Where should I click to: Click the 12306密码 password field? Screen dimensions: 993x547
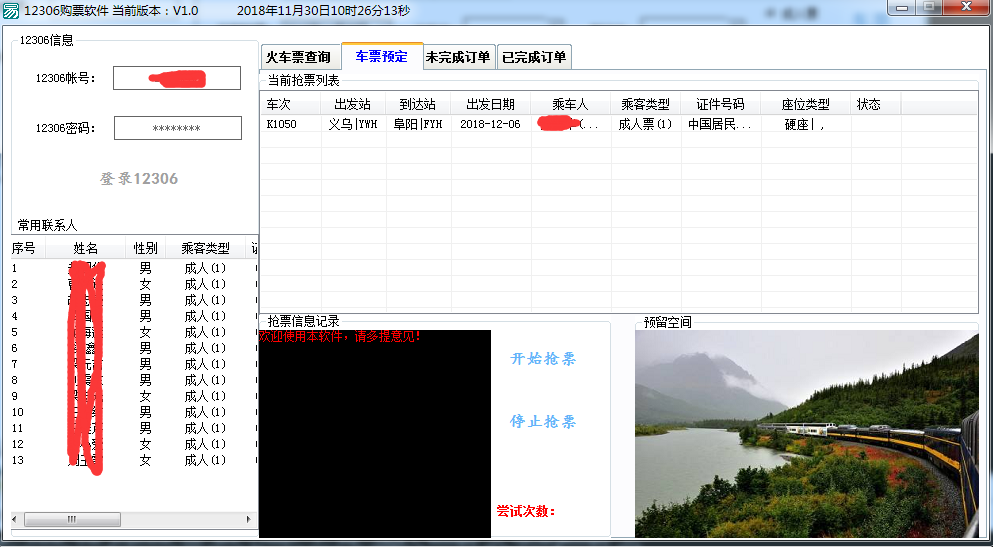tap(177, 128)
